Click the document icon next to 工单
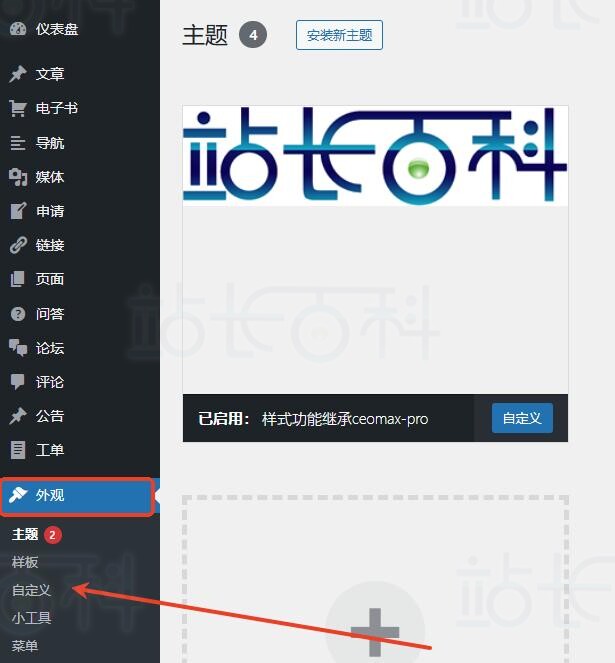Screen dimensions: 615x663 pos(18,450)
